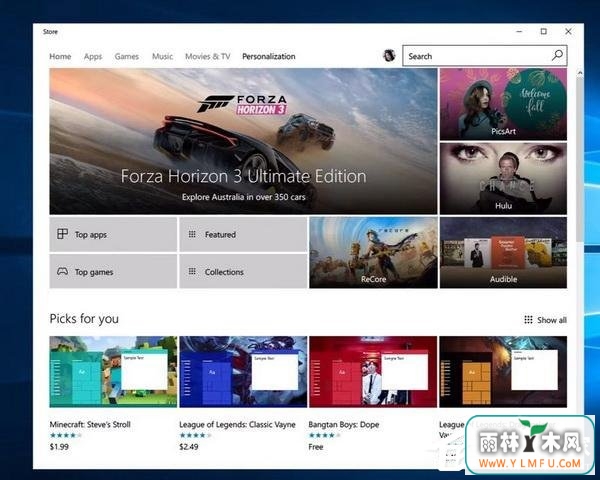Click the $2.49 price

click(189, 447)
